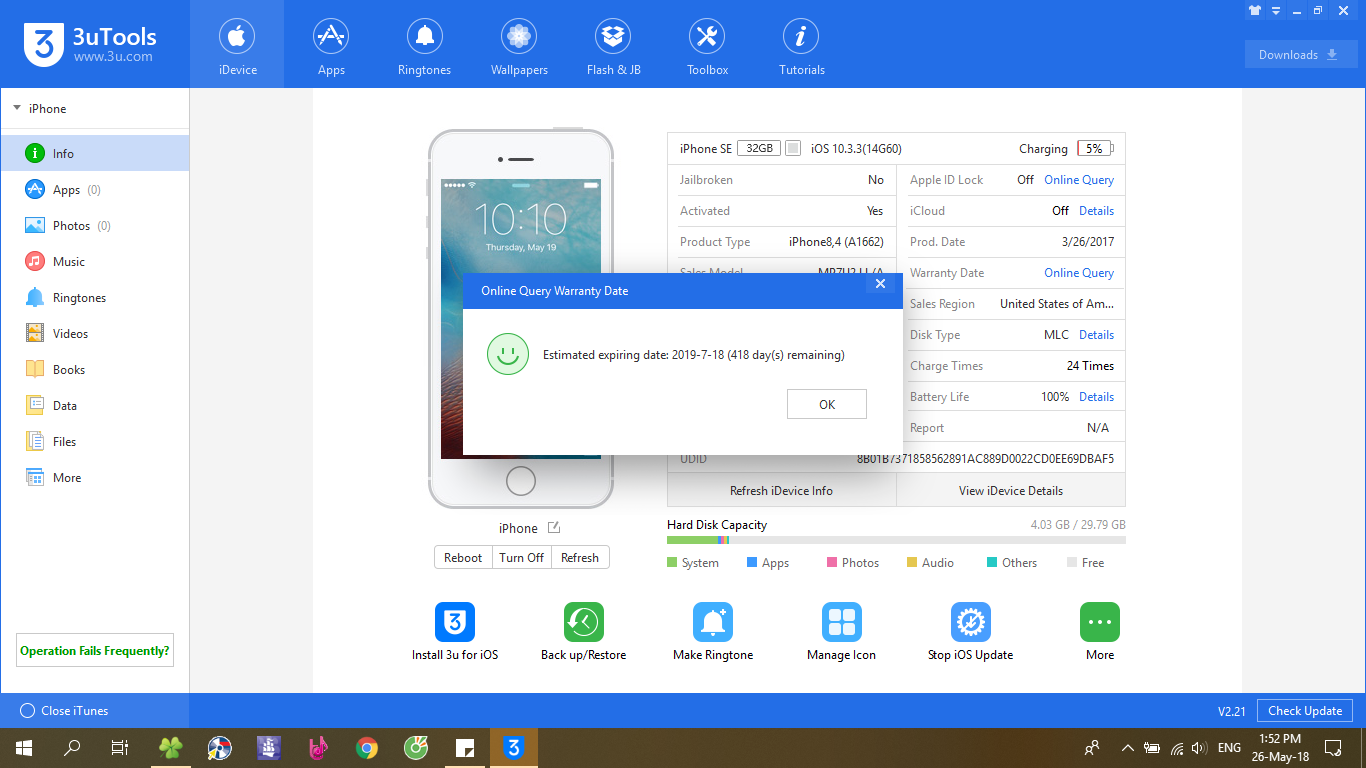Expand the More tools button
Viewport: 1366px width, 768px height.
(1099, 622)
